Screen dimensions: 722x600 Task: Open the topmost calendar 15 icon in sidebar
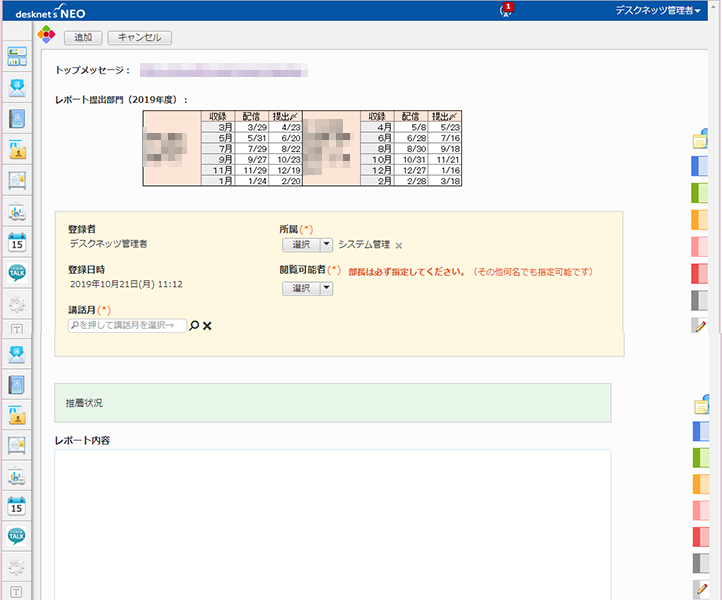(x=16, y=241)
